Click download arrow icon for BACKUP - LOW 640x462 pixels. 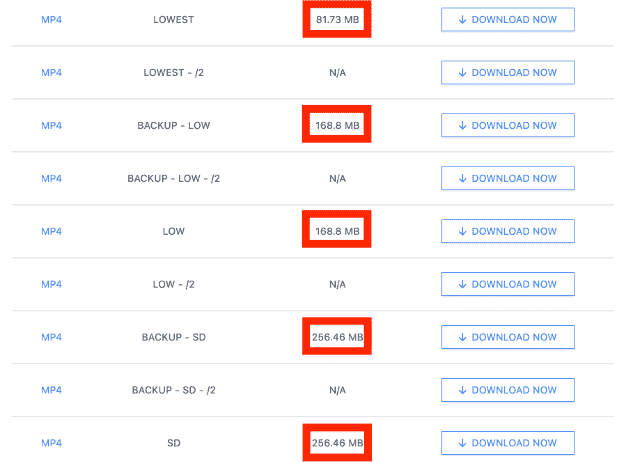coord(462,125)
